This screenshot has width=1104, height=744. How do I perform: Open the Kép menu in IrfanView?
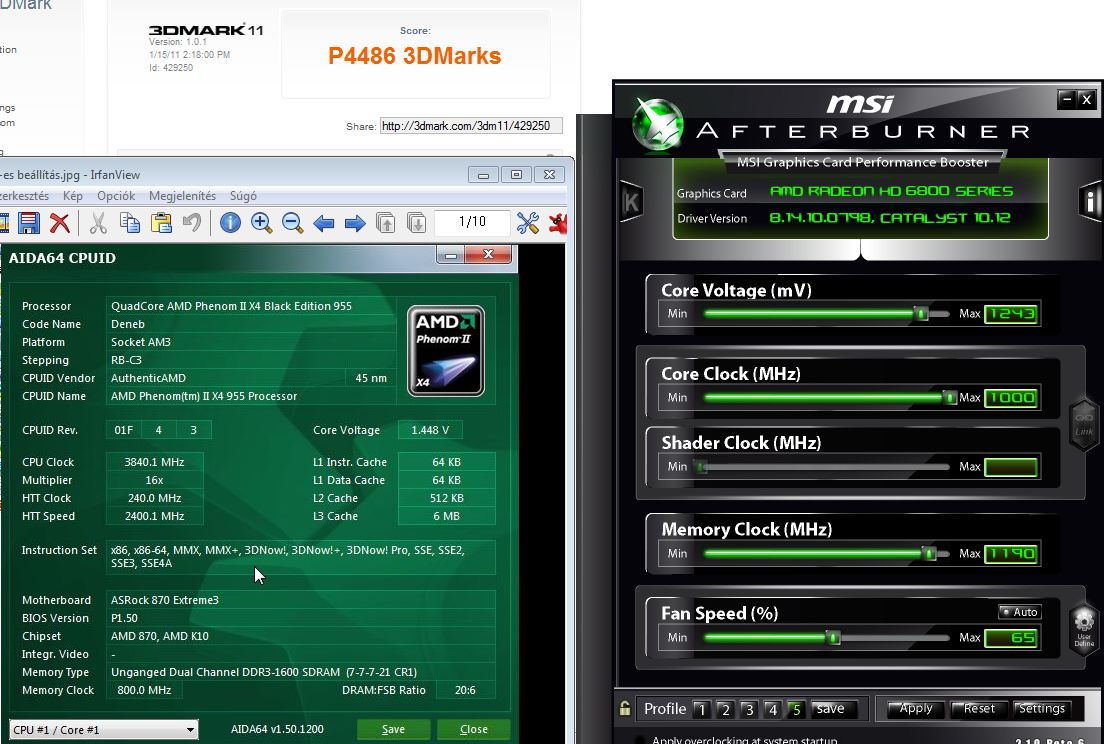(73, 196)
